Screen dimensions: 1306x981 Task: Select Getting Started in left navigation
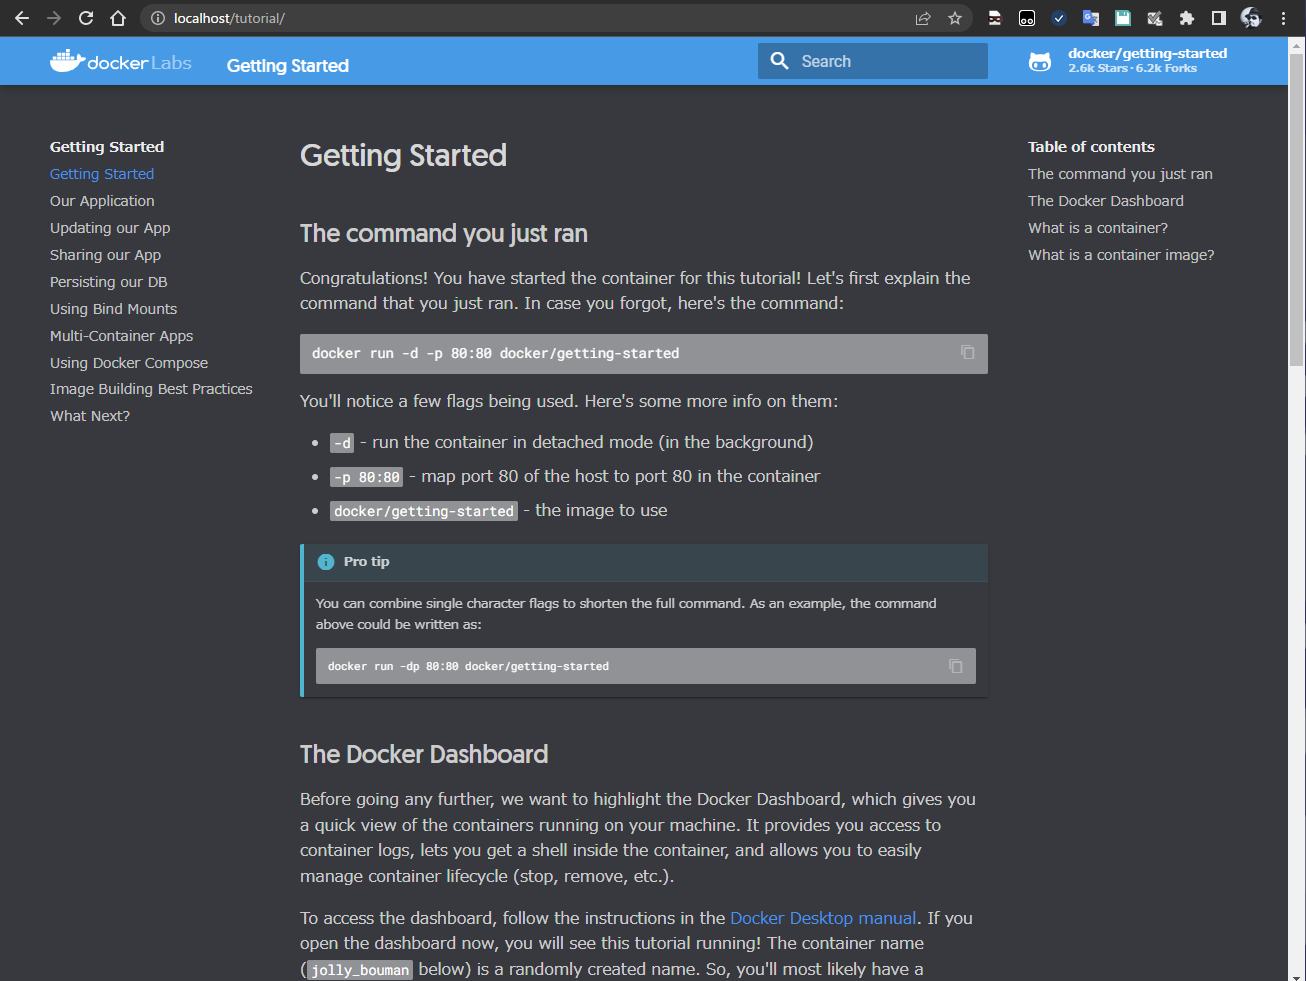(102, 174)
